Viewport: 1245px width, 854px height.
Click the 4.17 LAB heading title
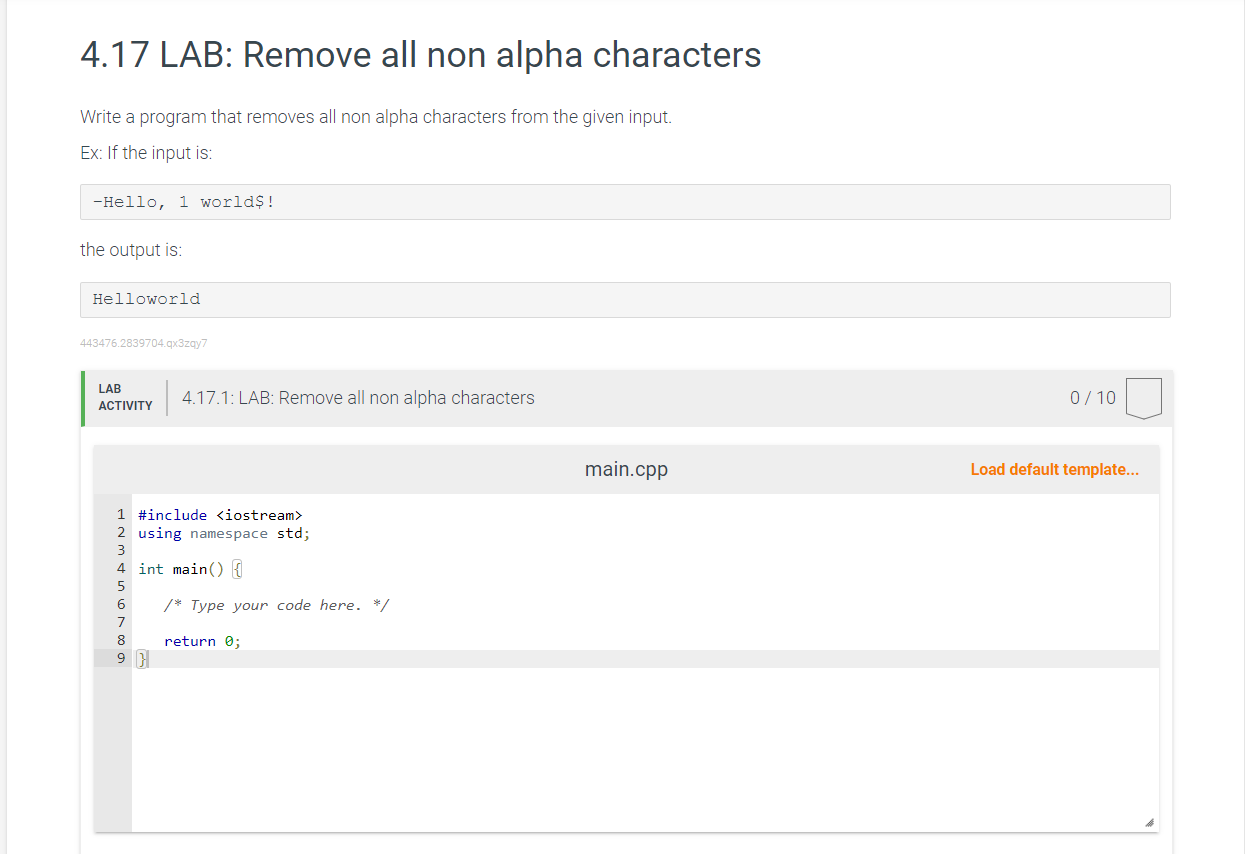pos(420,55)
